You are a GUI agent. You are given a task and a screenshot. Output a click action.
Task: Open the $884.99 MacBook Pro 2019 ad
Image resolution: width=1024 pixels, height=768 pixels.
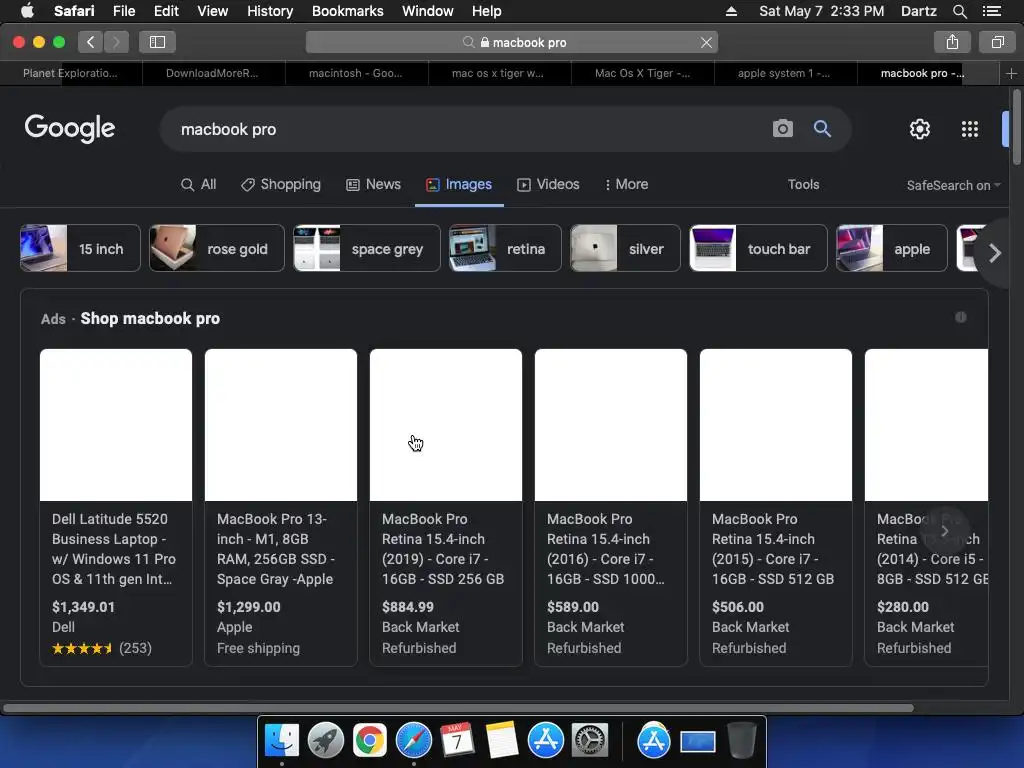point(446,507)
